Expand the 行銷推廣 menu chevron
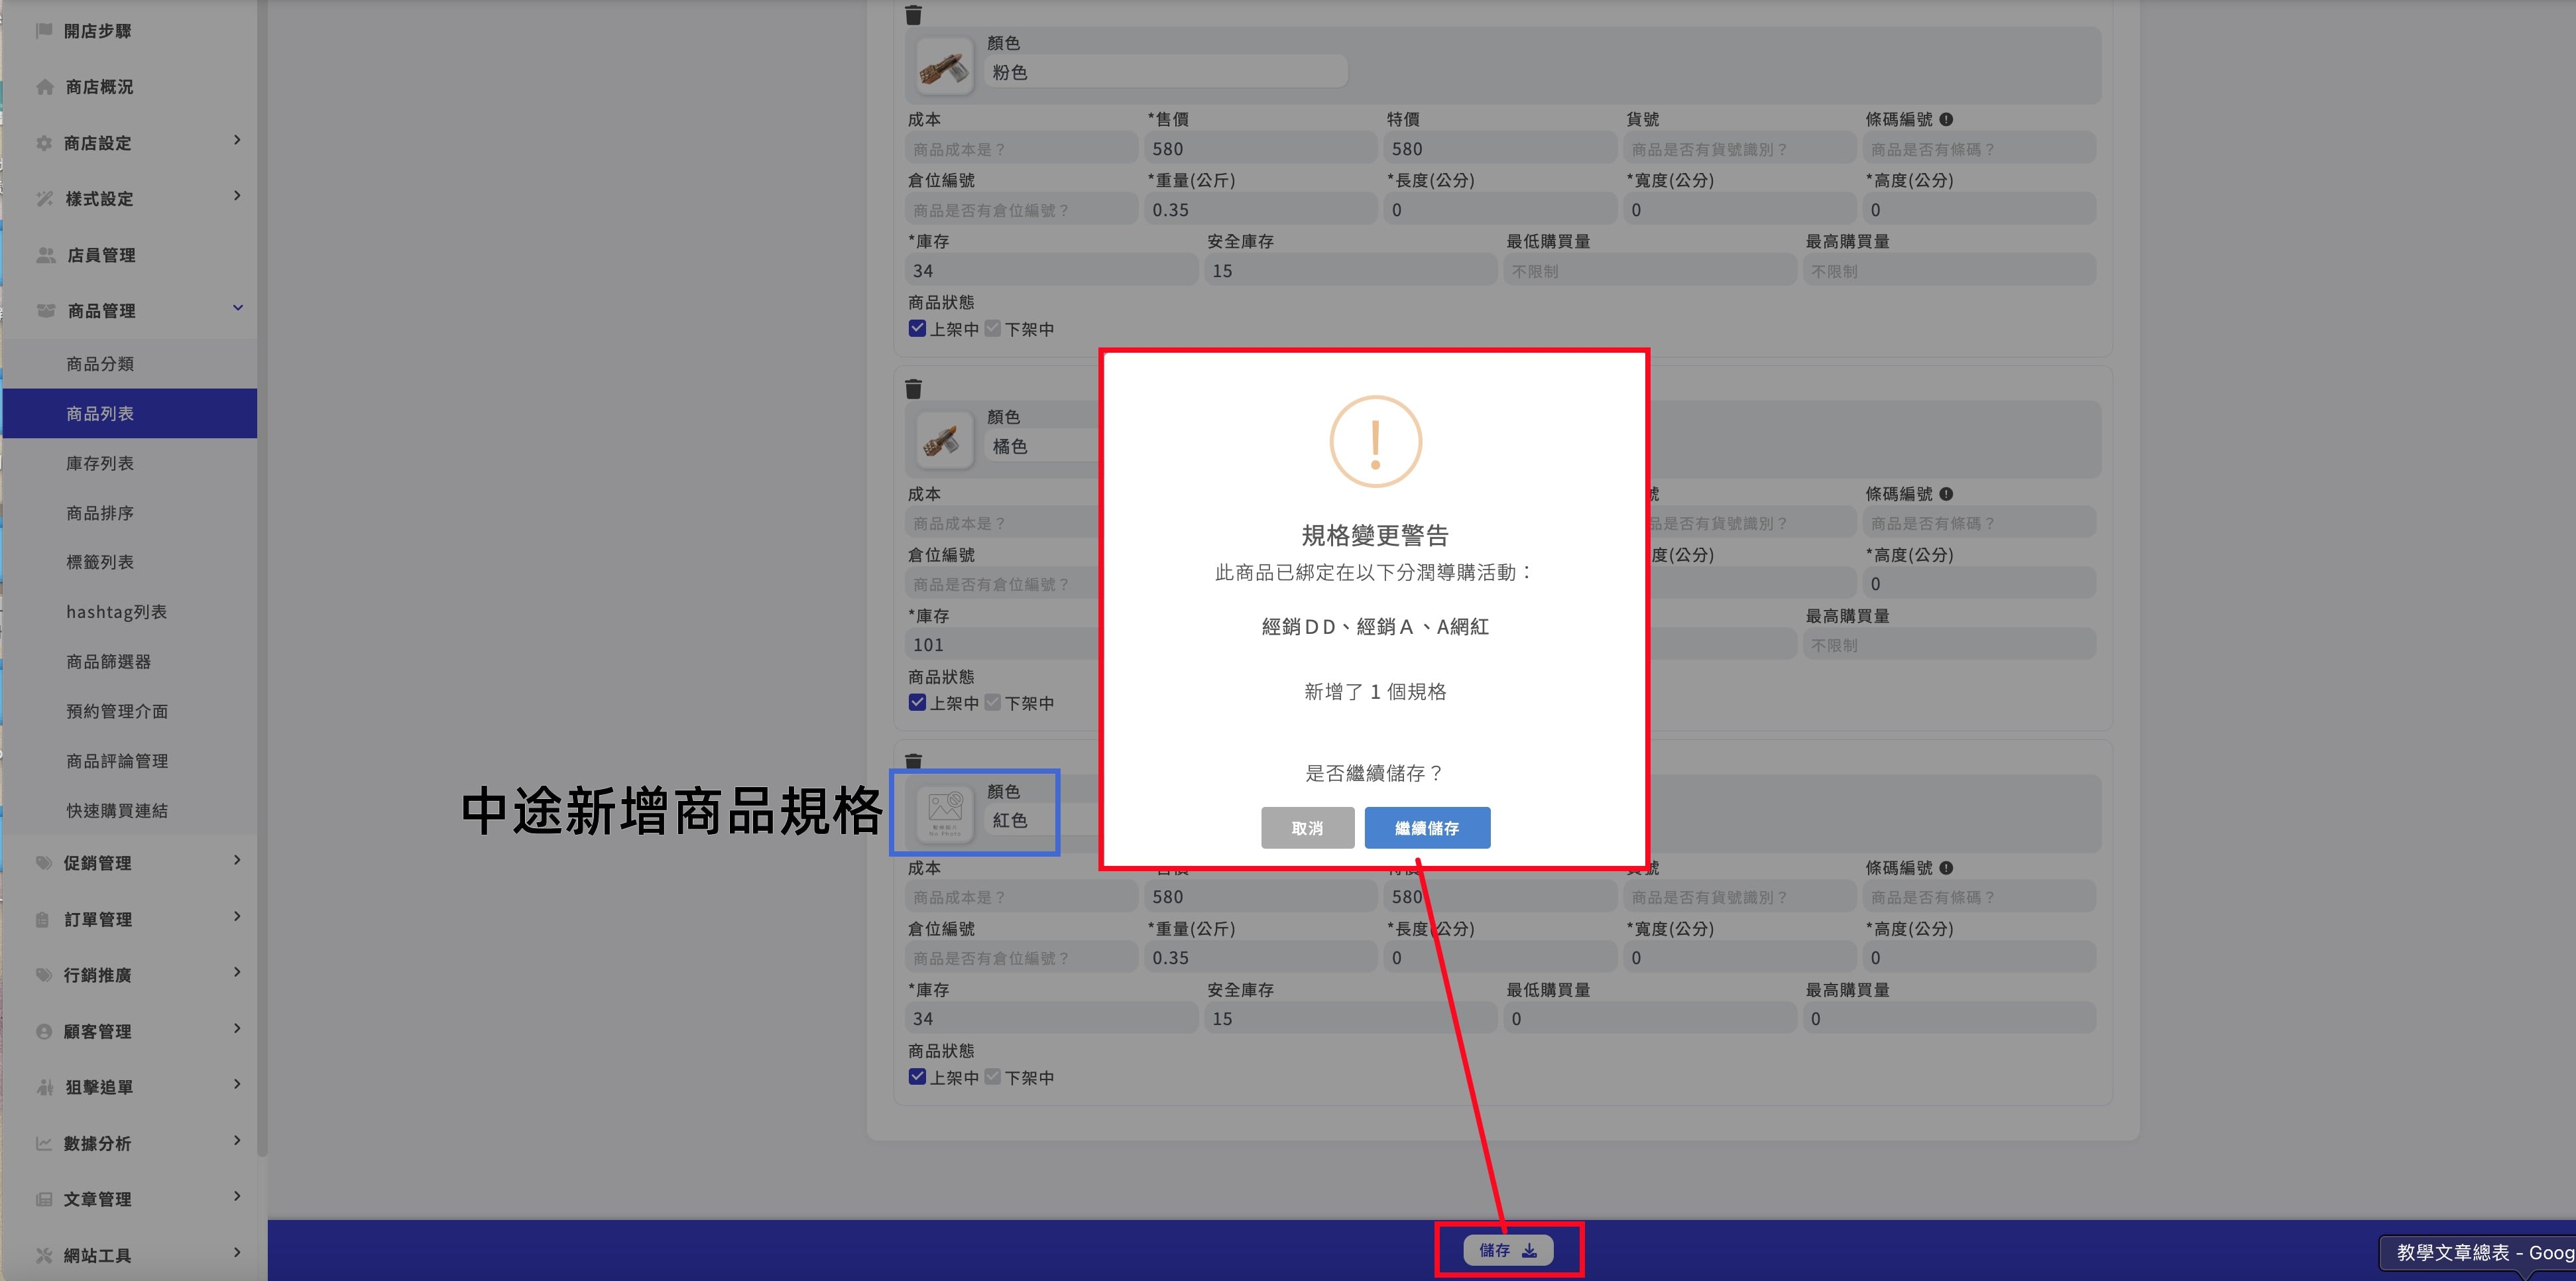 click(x=237, y=972)
